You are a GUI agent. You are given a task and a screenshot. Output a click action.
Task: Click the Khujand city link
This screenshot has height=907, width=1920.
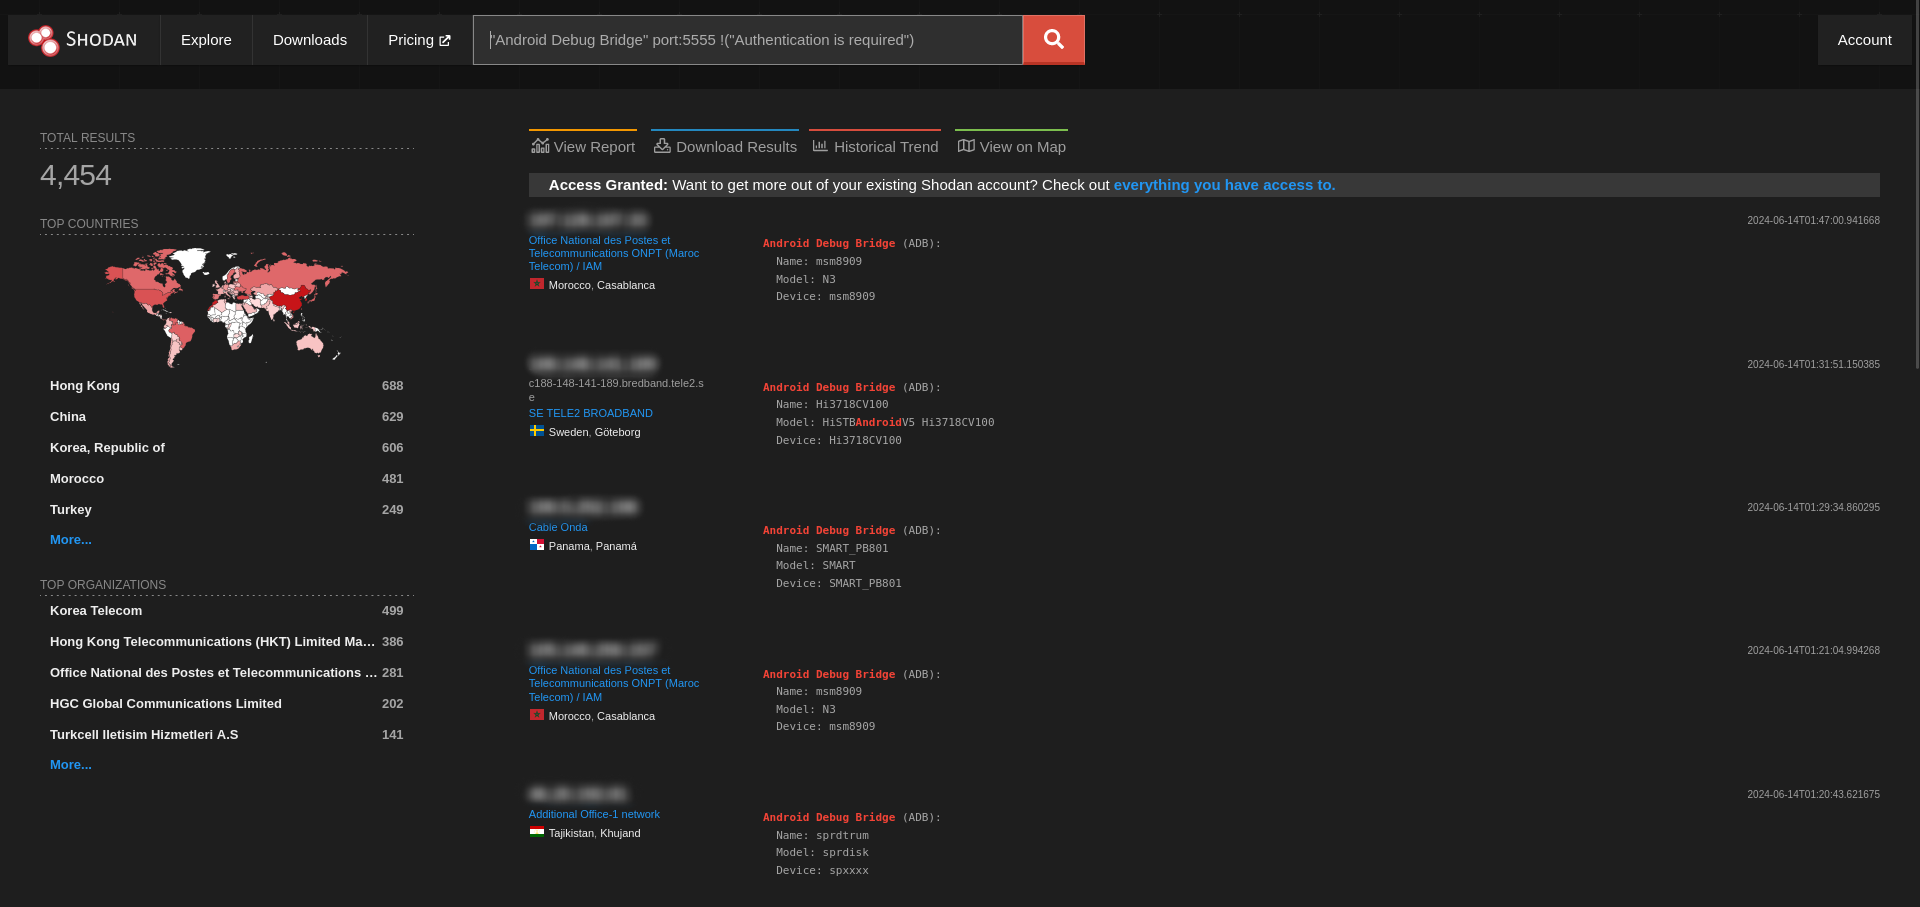(x=620, y=833)
